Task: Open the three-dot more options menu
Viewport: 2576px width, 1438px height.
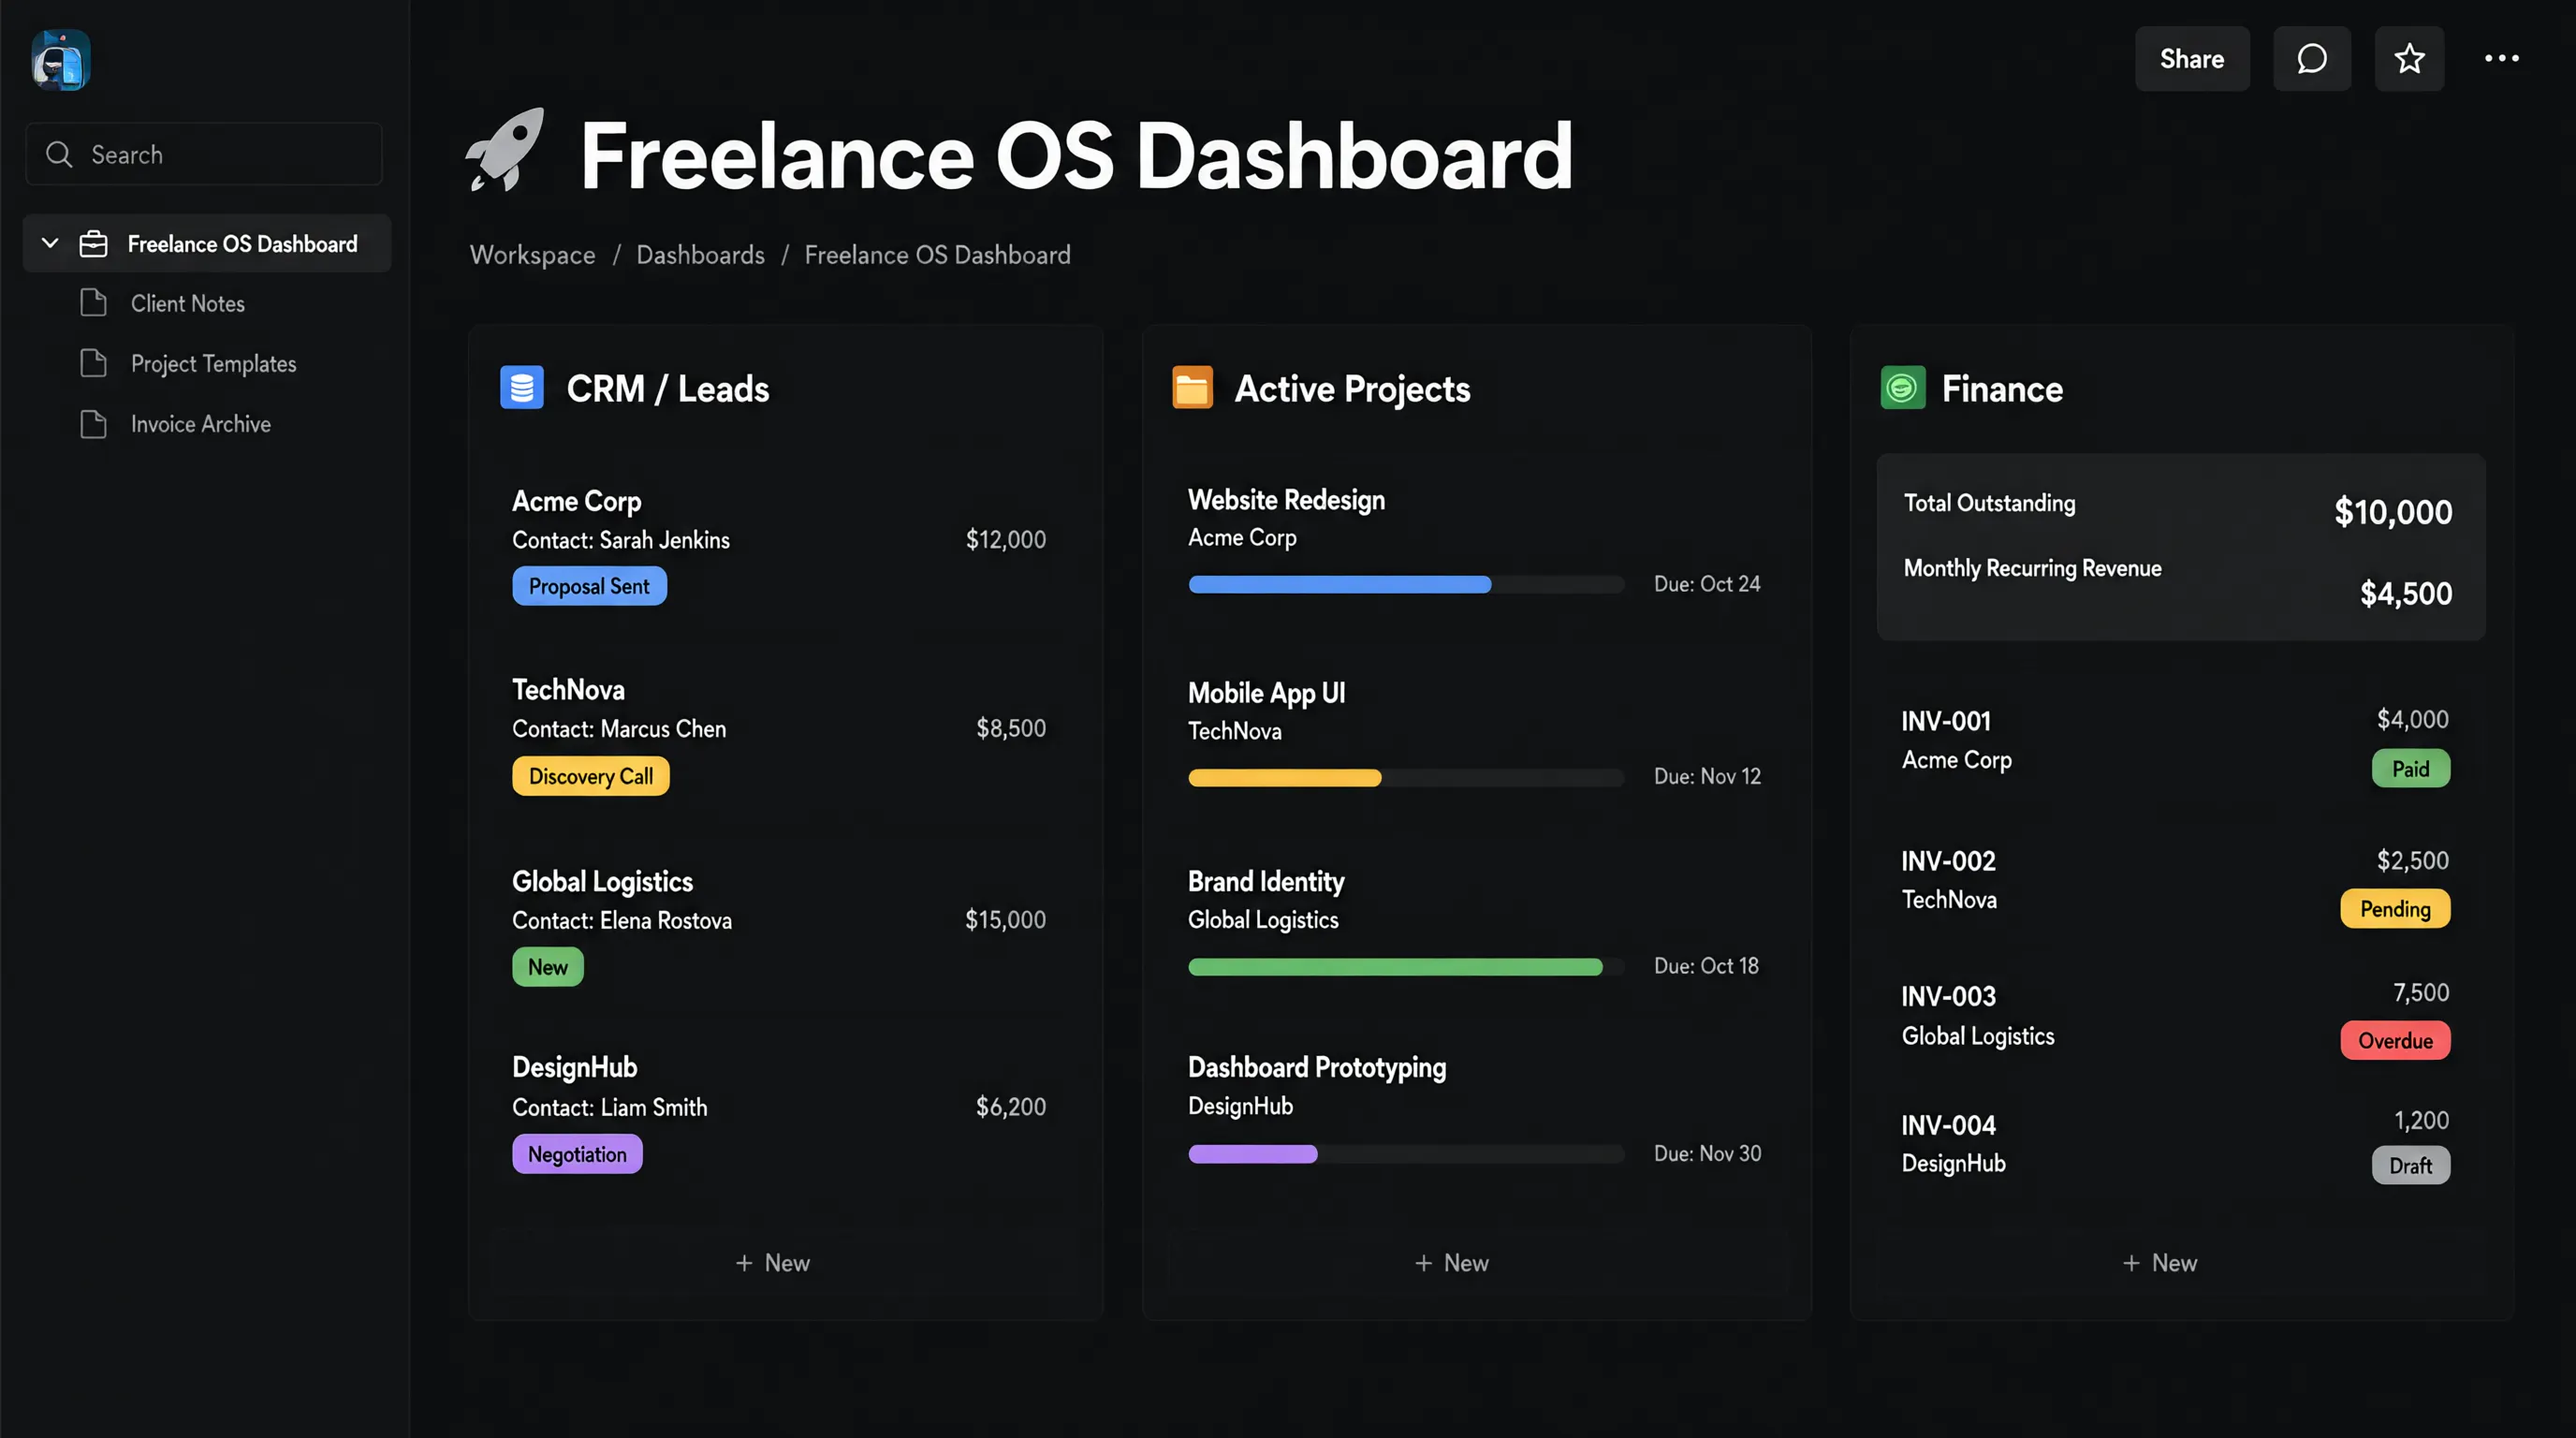Action: point(2502,59)
